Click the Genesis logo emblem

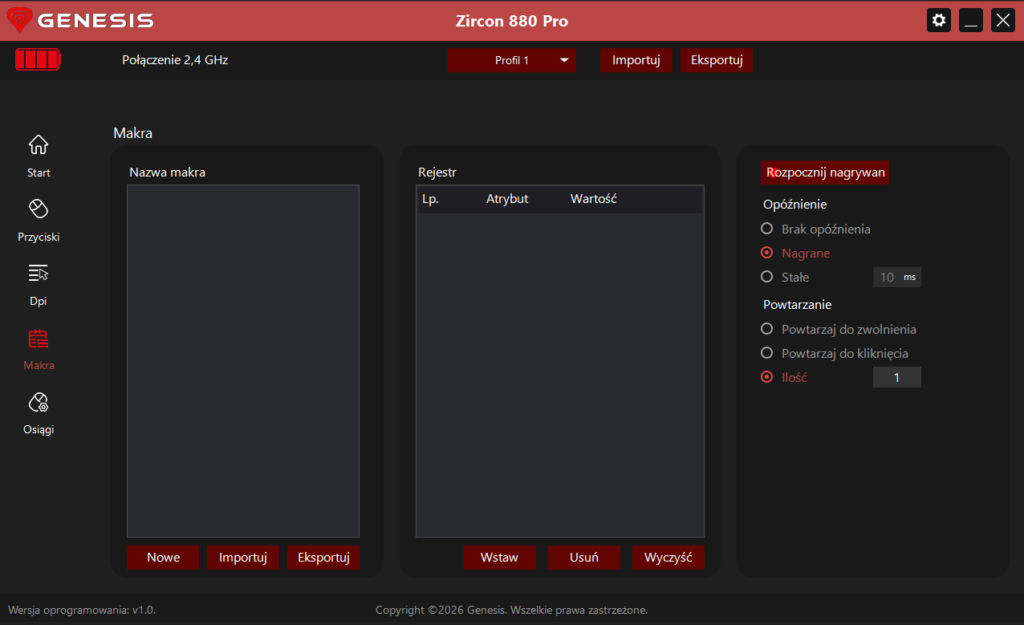[x=19, y=20]
